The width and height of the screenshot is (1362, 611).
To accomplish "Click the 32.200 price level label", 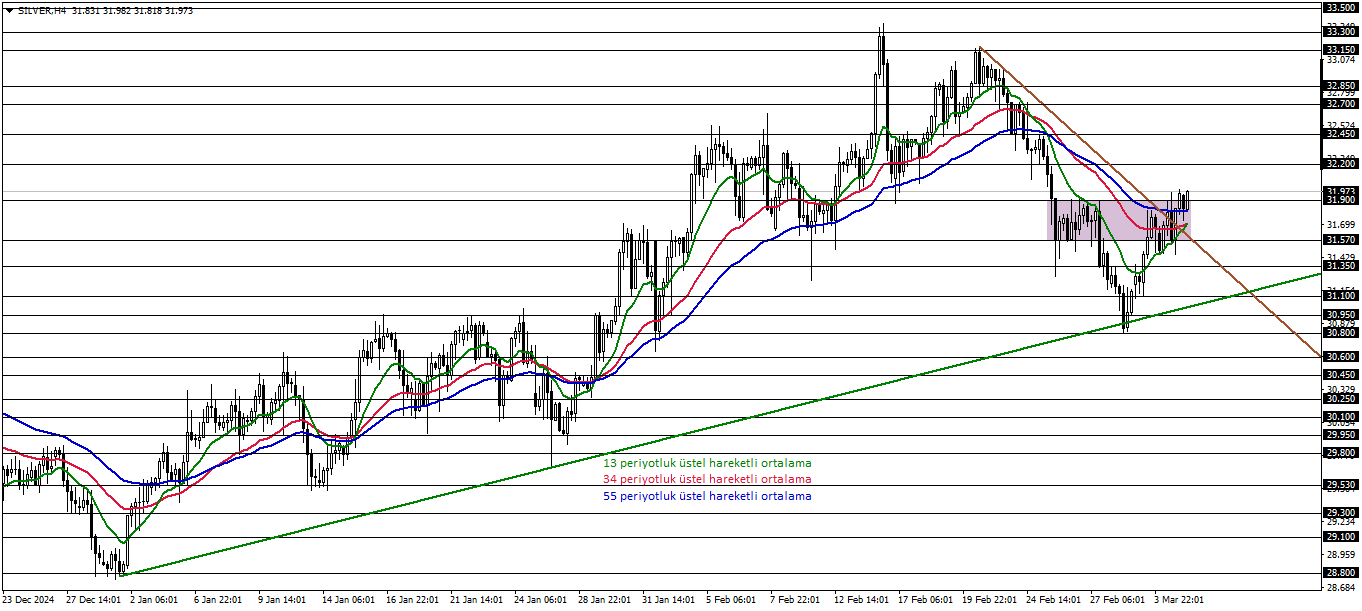I will (x=1340, y=163).
